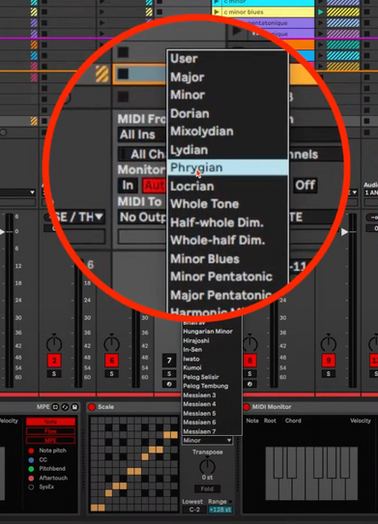This screenshot has height=524, width=378.
Task: Choose Locrian scale
Action: [228, 186]
